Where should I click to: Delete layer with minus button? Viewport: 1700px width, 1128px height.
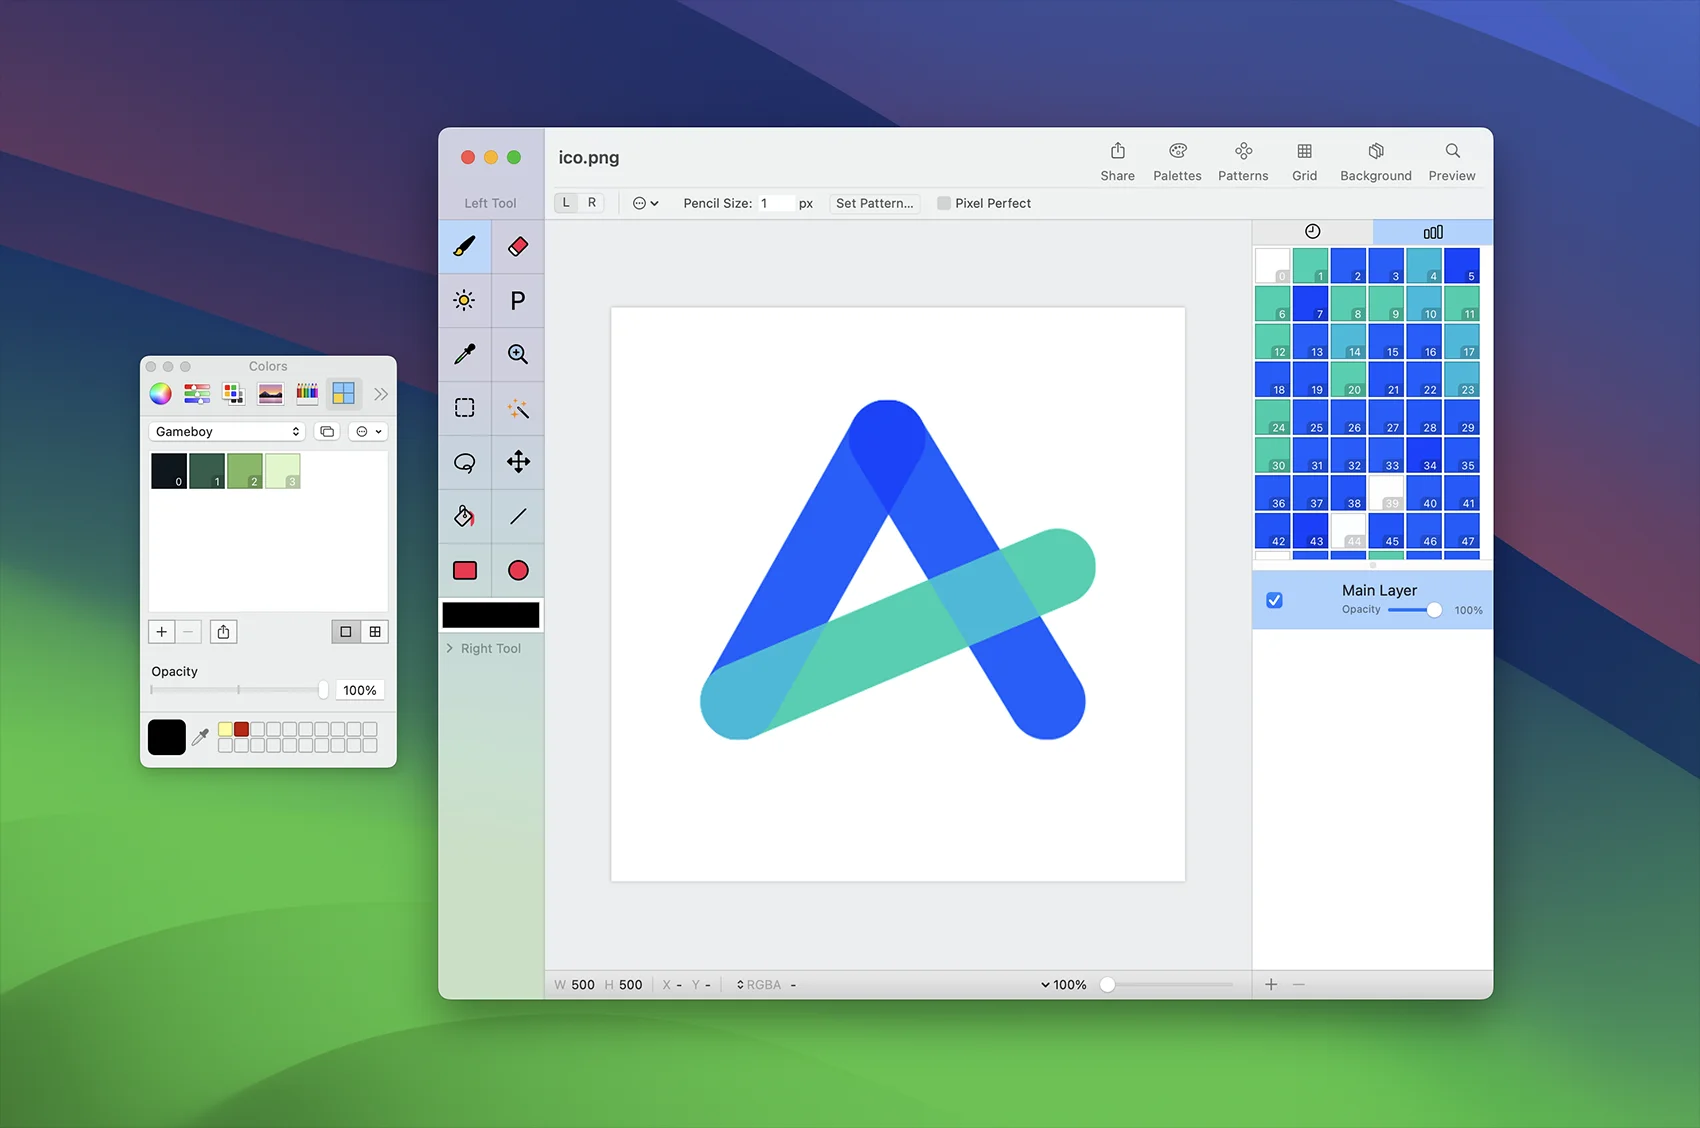point(1299,985)
